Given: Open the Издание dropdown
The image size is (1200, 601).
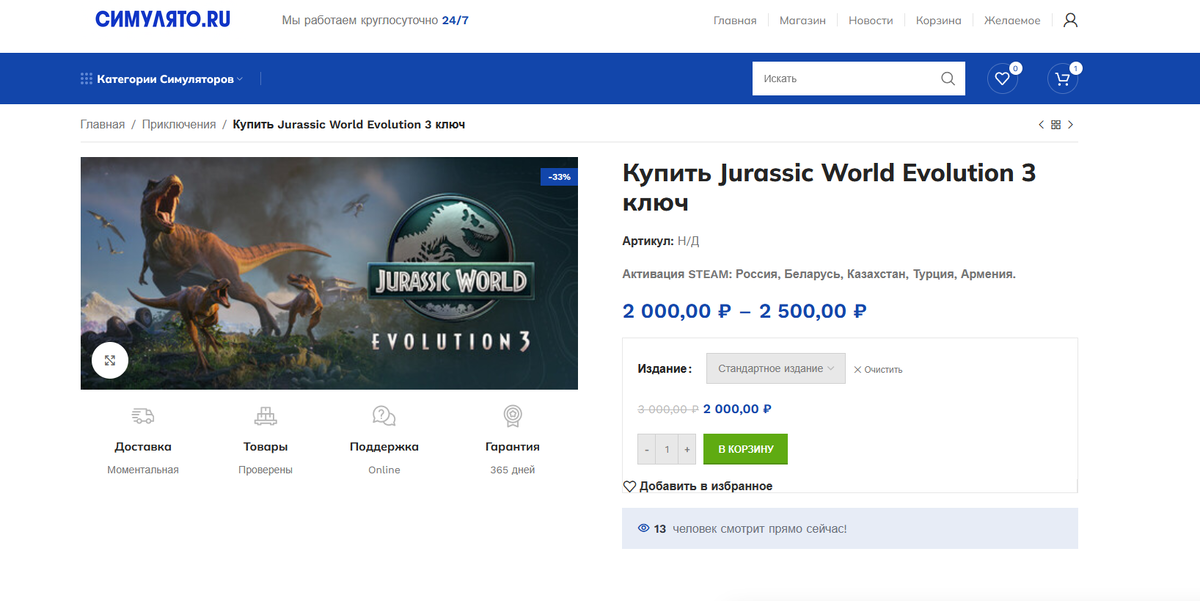Looking at the screenshot, I should [776, 368].
